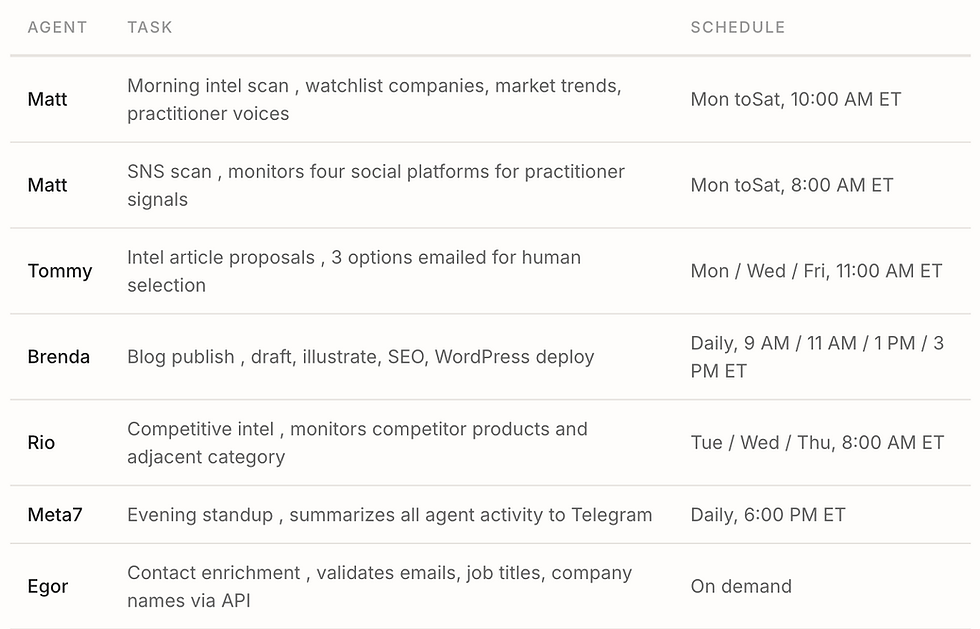Screen dimensions: 980x629
Task: Click the Rio agent name
Action: 42,443
